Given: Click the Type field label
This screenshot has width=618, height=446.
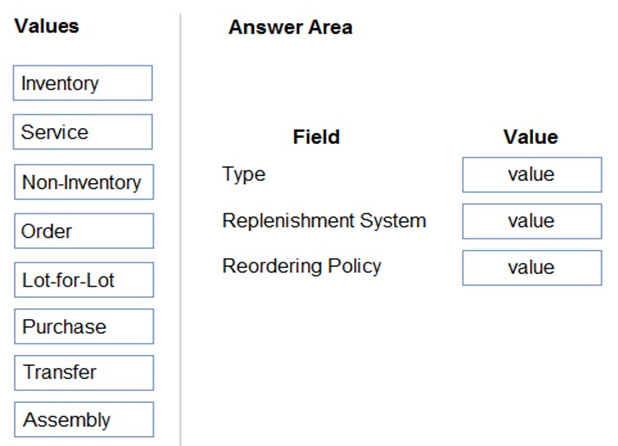Looking at the screenshot, I should point(243,174).
